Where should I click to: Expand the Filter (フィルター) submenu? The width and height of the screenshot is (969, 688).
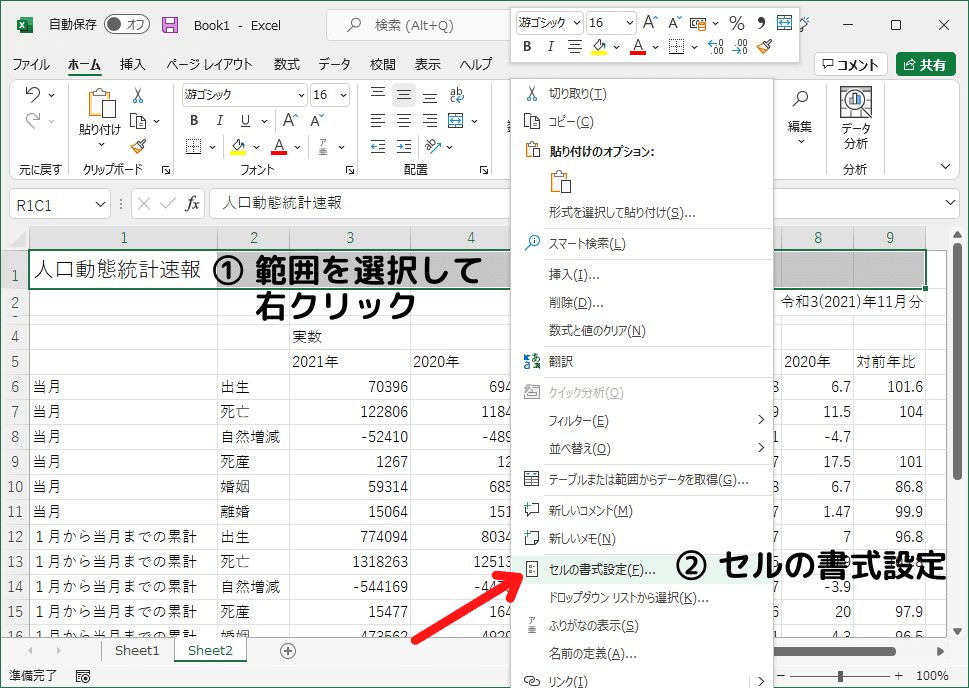point(642,421)
